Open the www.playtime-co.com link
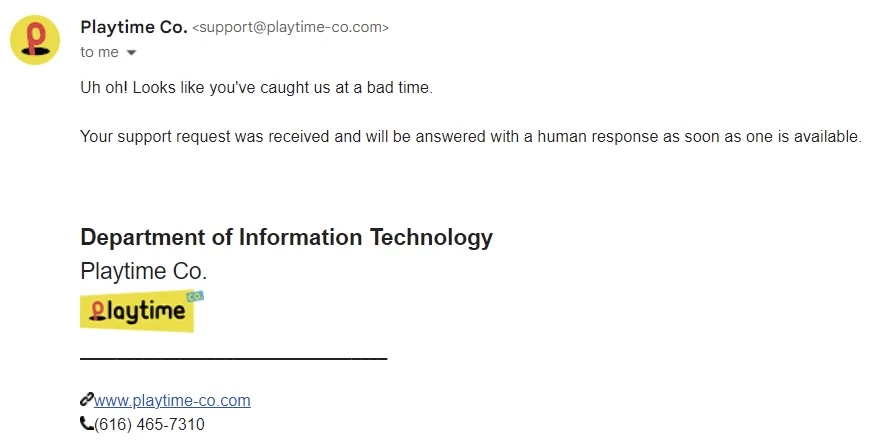The height and width of the screenshot is (448, 887). tap(172, 401)
